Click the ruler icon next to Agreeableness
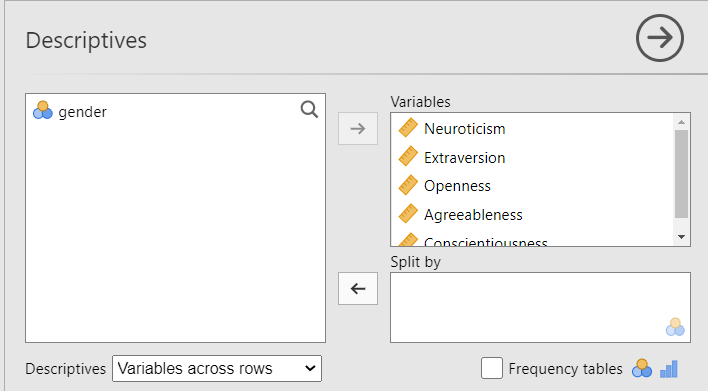Screen dimensions: 708x391 (x=408, y=214)
